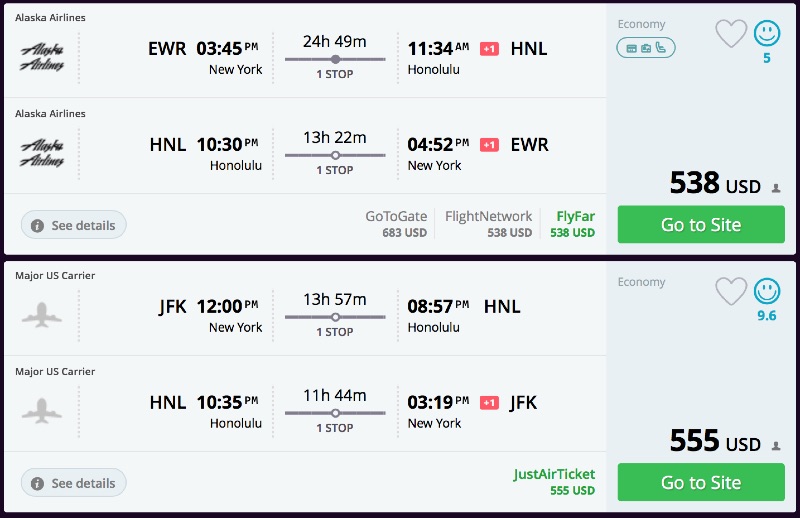This screenshot has width=800, height=518.
Task: Click the Alaska Airlines logo on EWR departure
Action: point(42,58)
